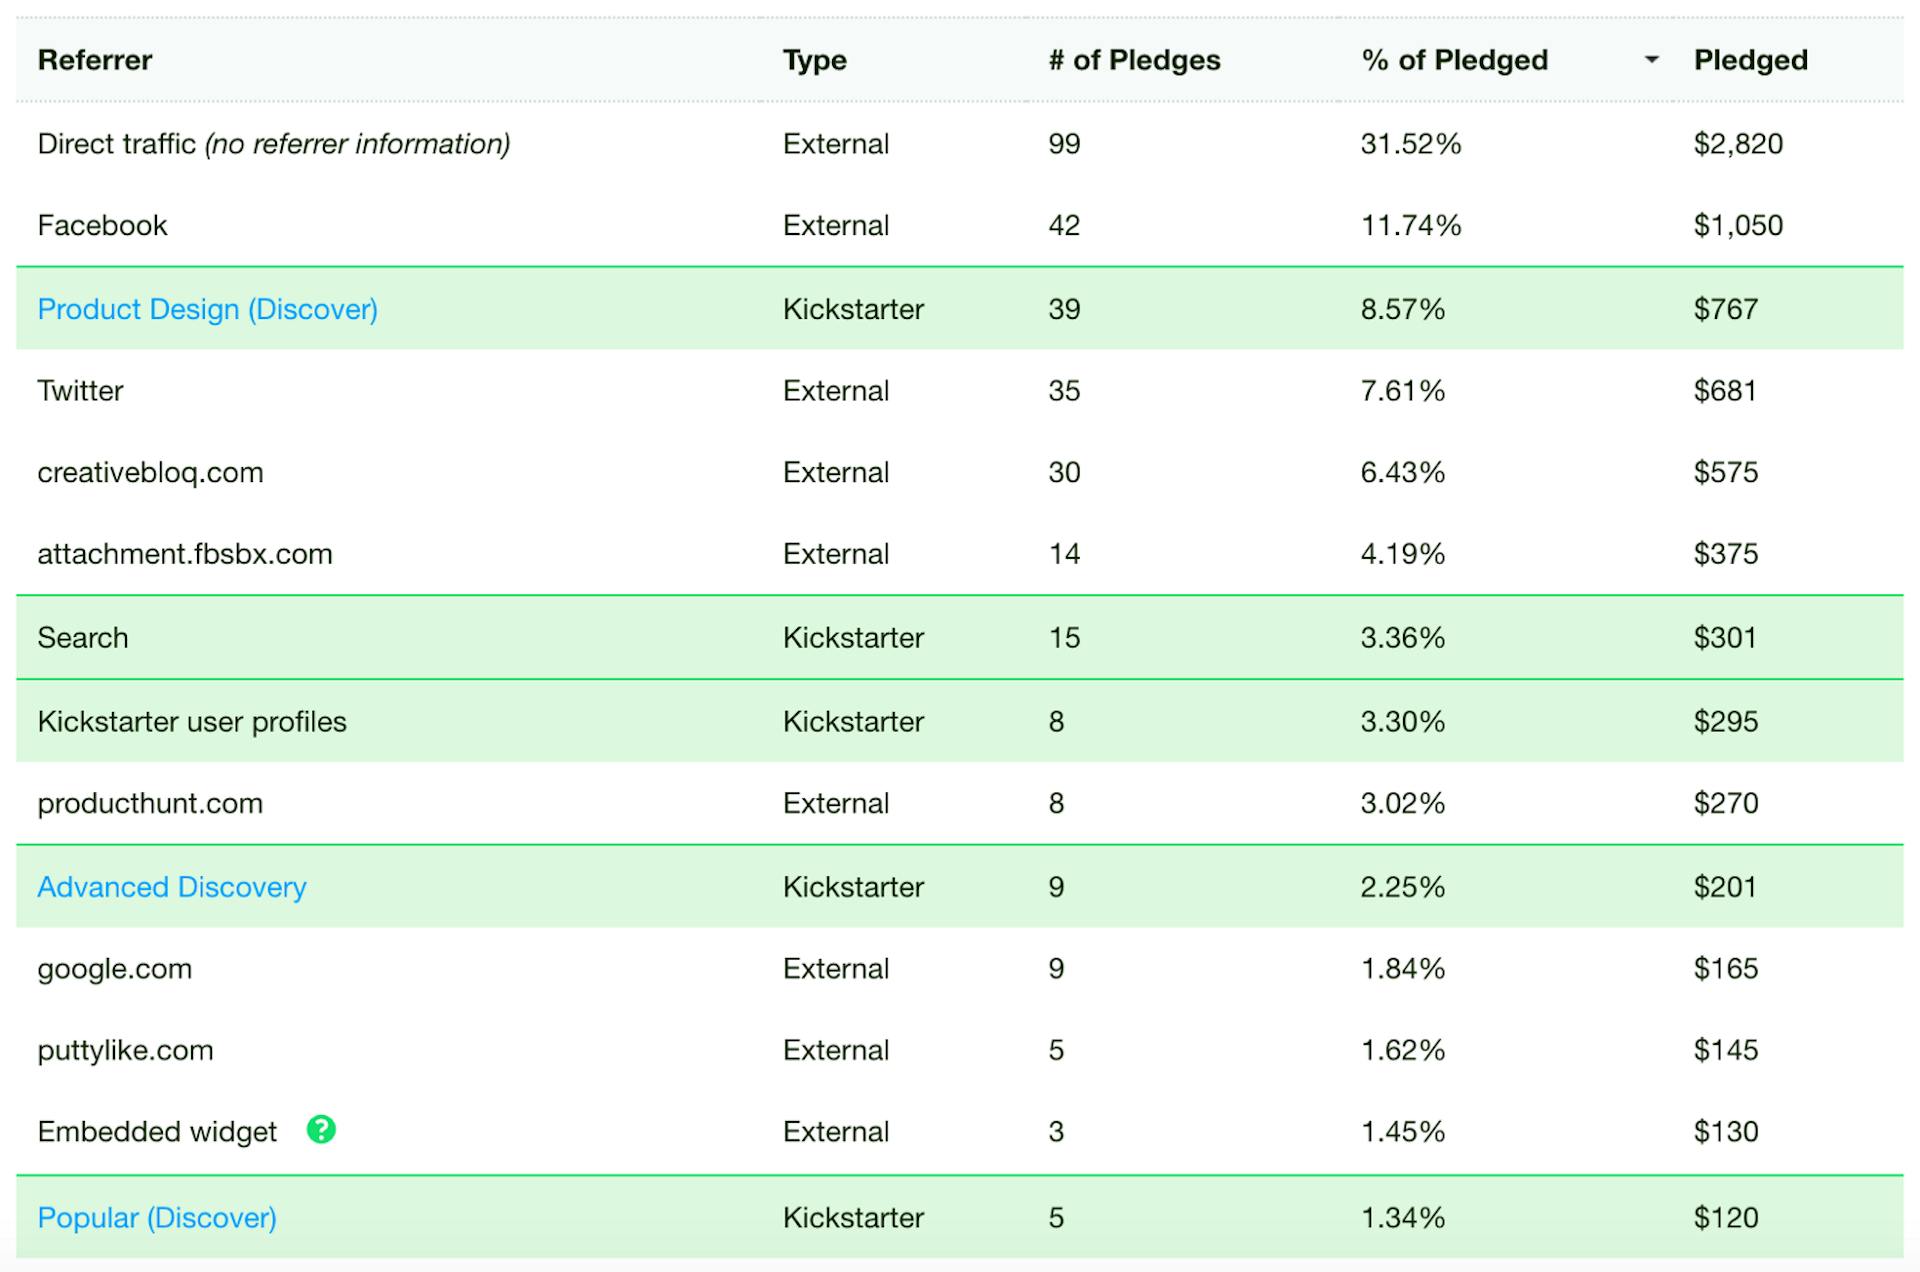Open the Product Design (Discover) link
Image resolution: width=1920 pixels, height=1272 pixels.
point(207,309)
